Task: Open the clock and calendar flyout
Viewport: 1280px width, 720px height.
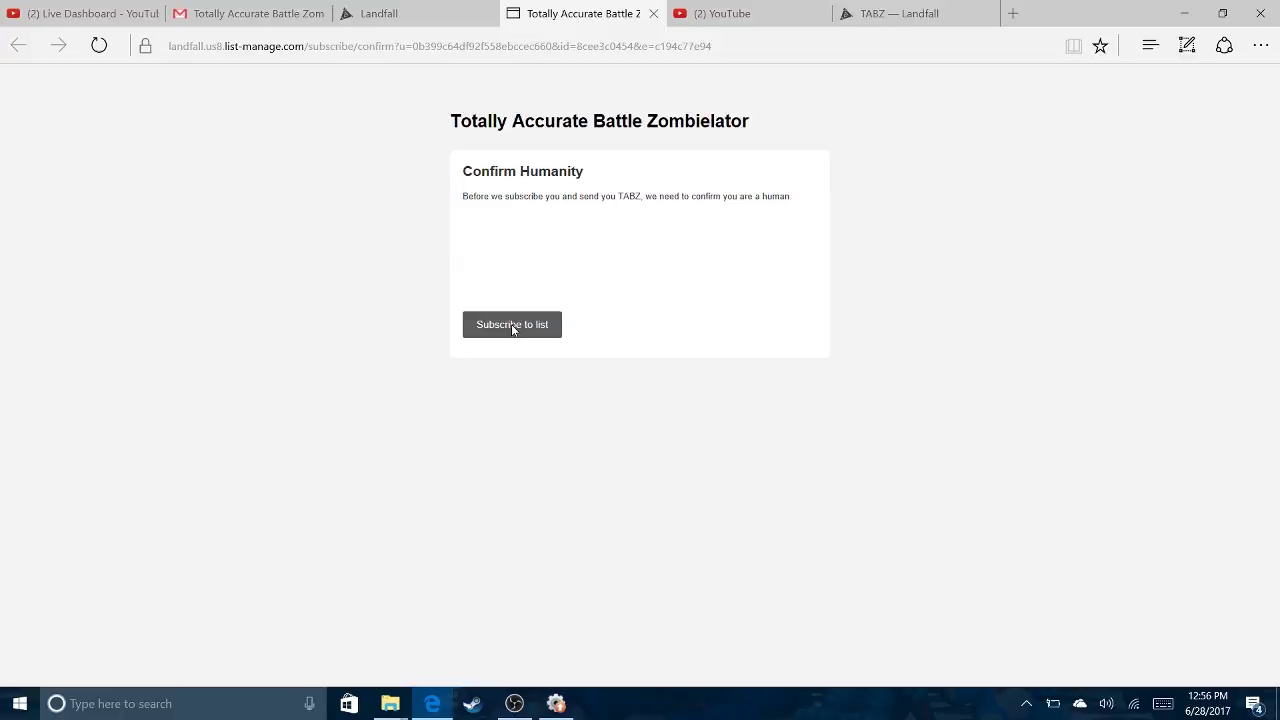Action: point(1208,703)
